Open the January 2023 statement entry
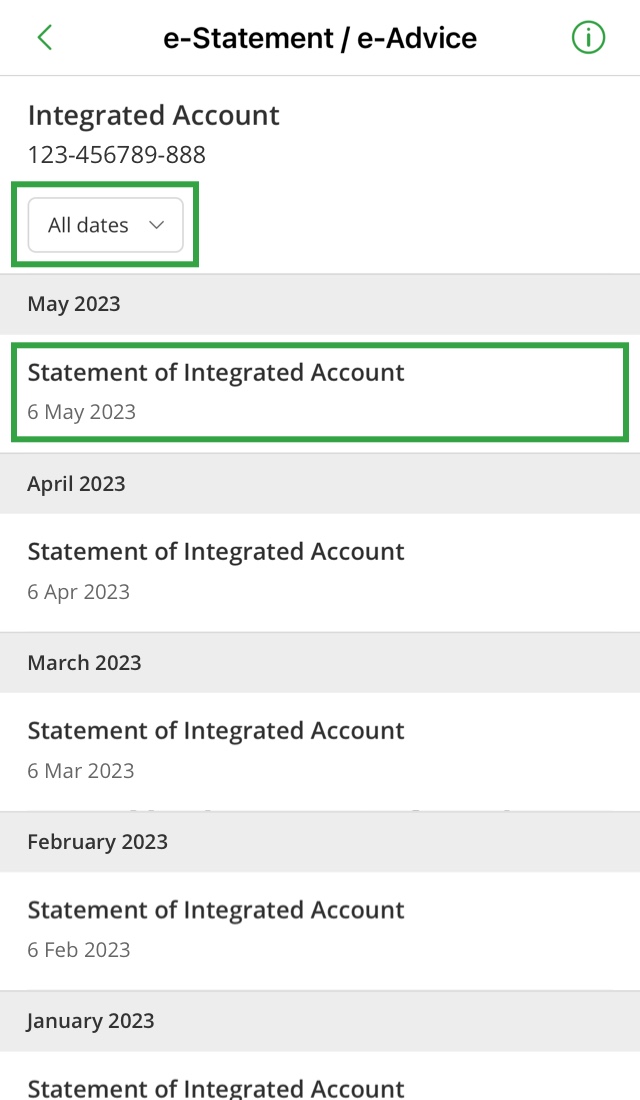640x1100 pixels. (320, 1076)
